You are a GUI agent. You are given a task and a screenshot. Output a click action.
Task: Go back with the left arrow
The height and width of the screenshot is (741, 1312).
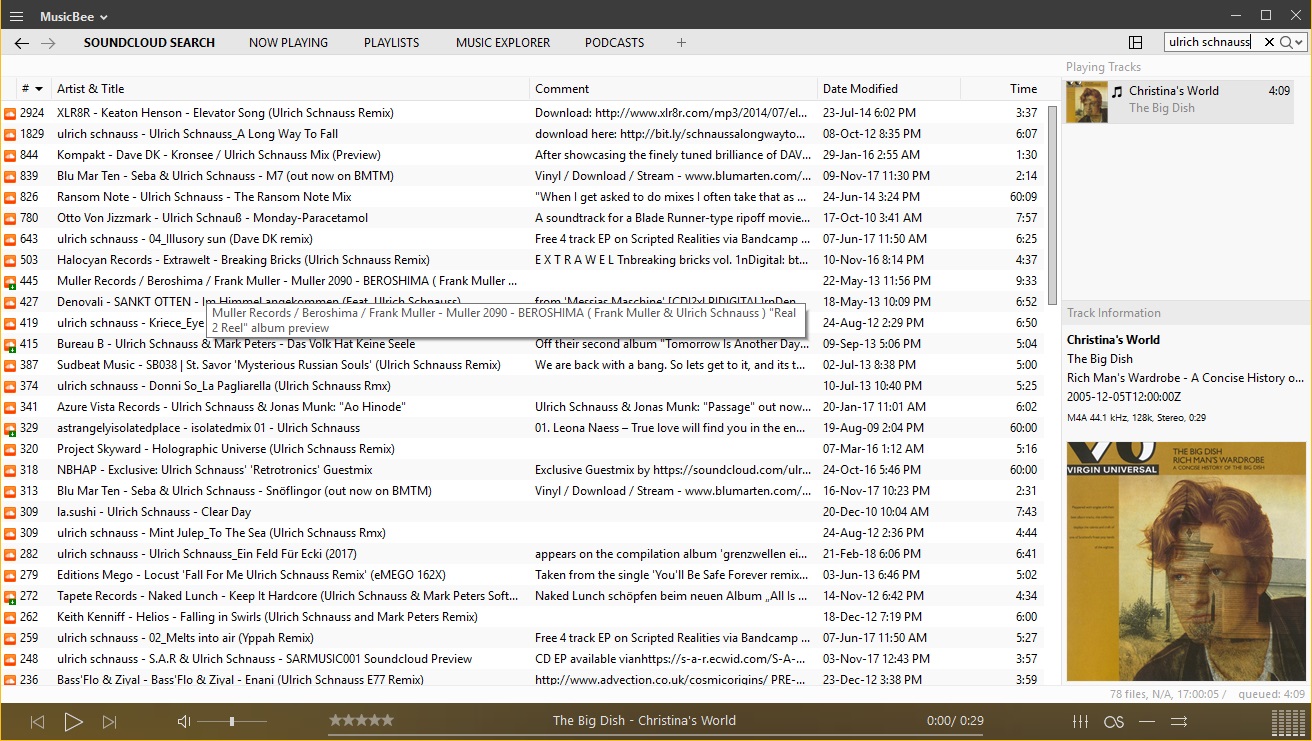pyautogui.click(x=22, y=43)
